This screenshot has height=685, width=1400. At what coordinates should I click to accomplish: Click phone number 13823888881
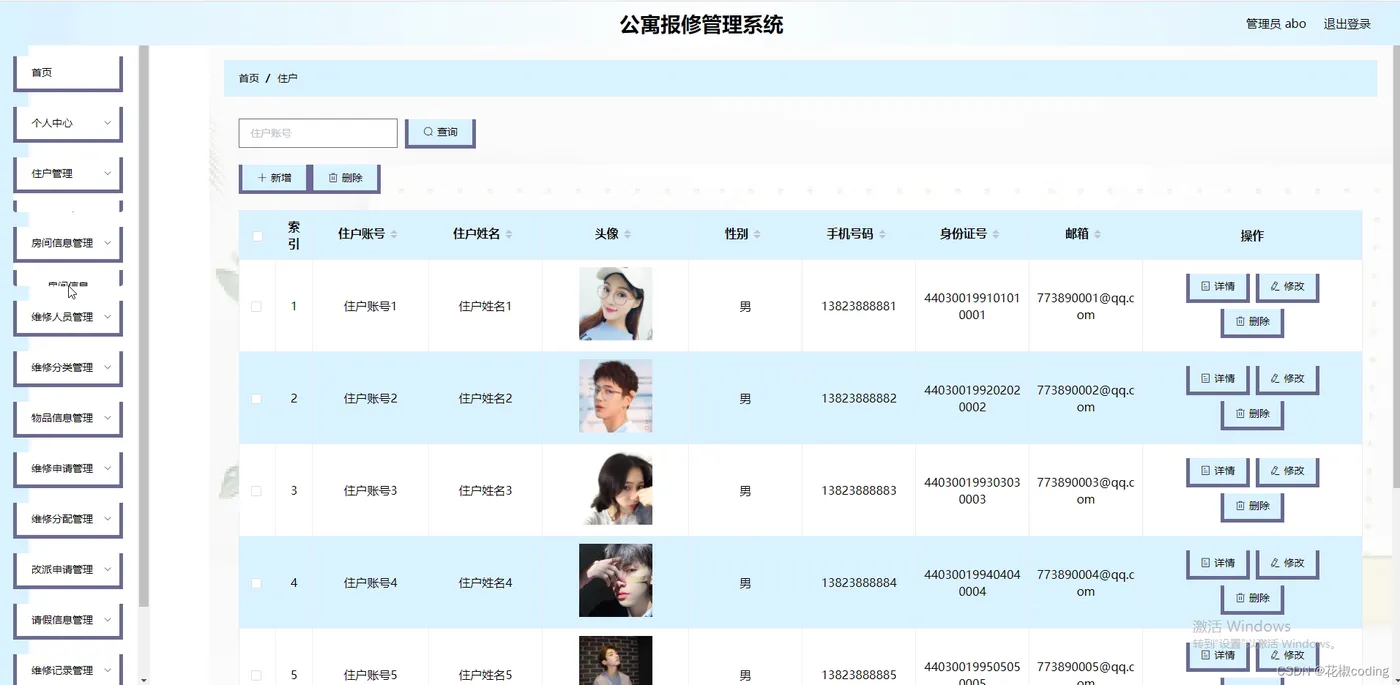pos(859,306)
